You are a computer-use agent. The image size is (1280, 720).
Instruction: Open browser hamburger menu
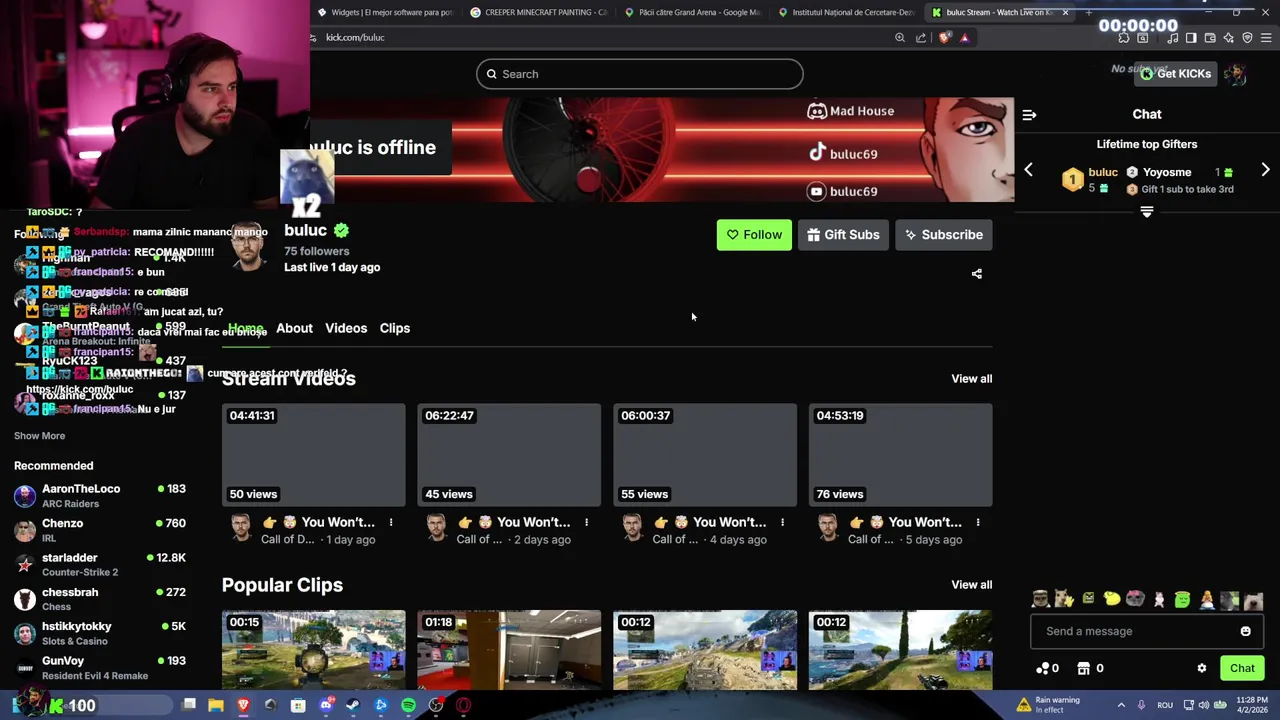tap(1266, 38)
